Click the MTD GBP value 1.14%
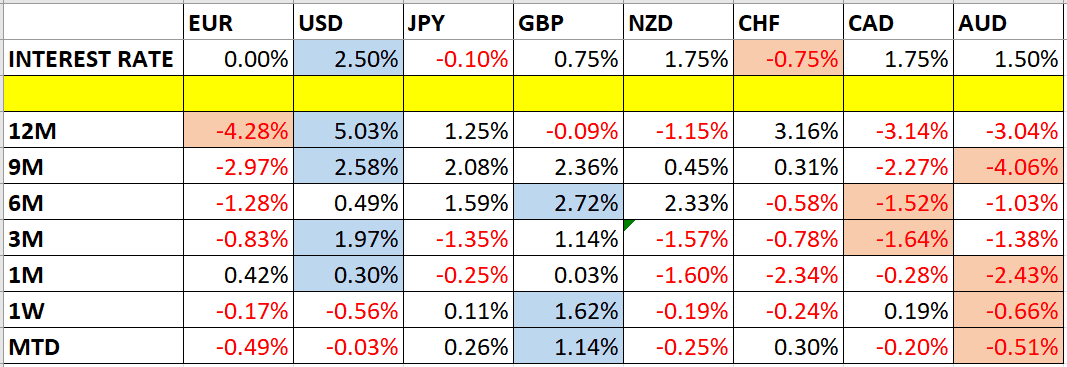Viewport: 1067px width, 367px height. (568, 346)
